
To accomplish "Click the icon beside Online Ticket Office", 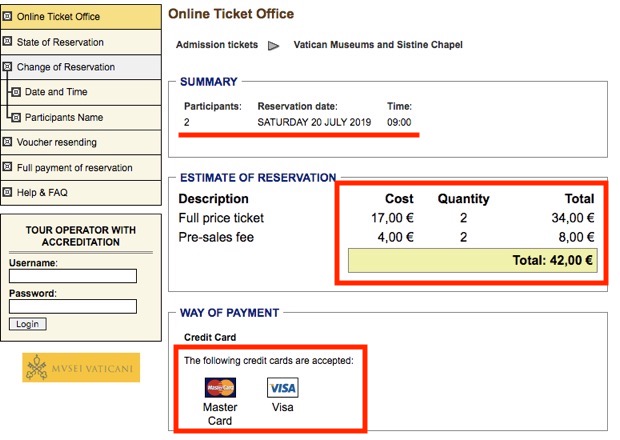I will (8, 17).
